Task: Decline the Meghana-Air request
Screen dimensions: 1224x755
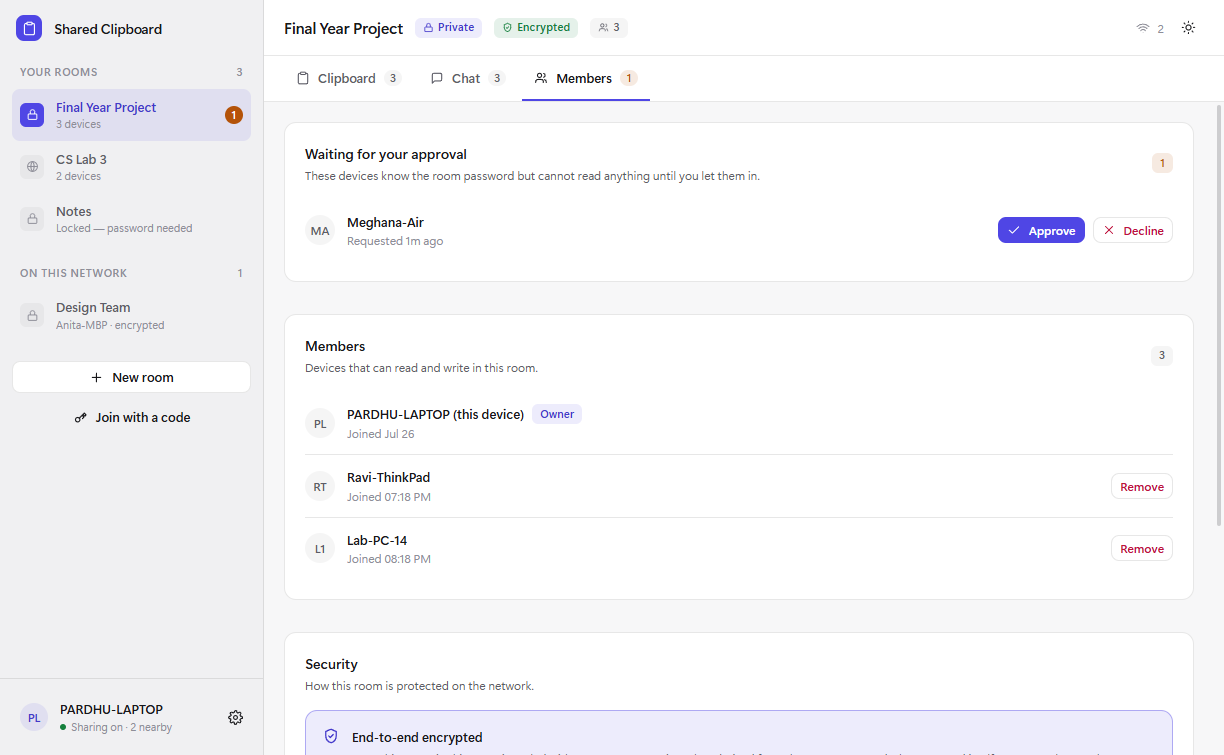Action: point(1133,230)
